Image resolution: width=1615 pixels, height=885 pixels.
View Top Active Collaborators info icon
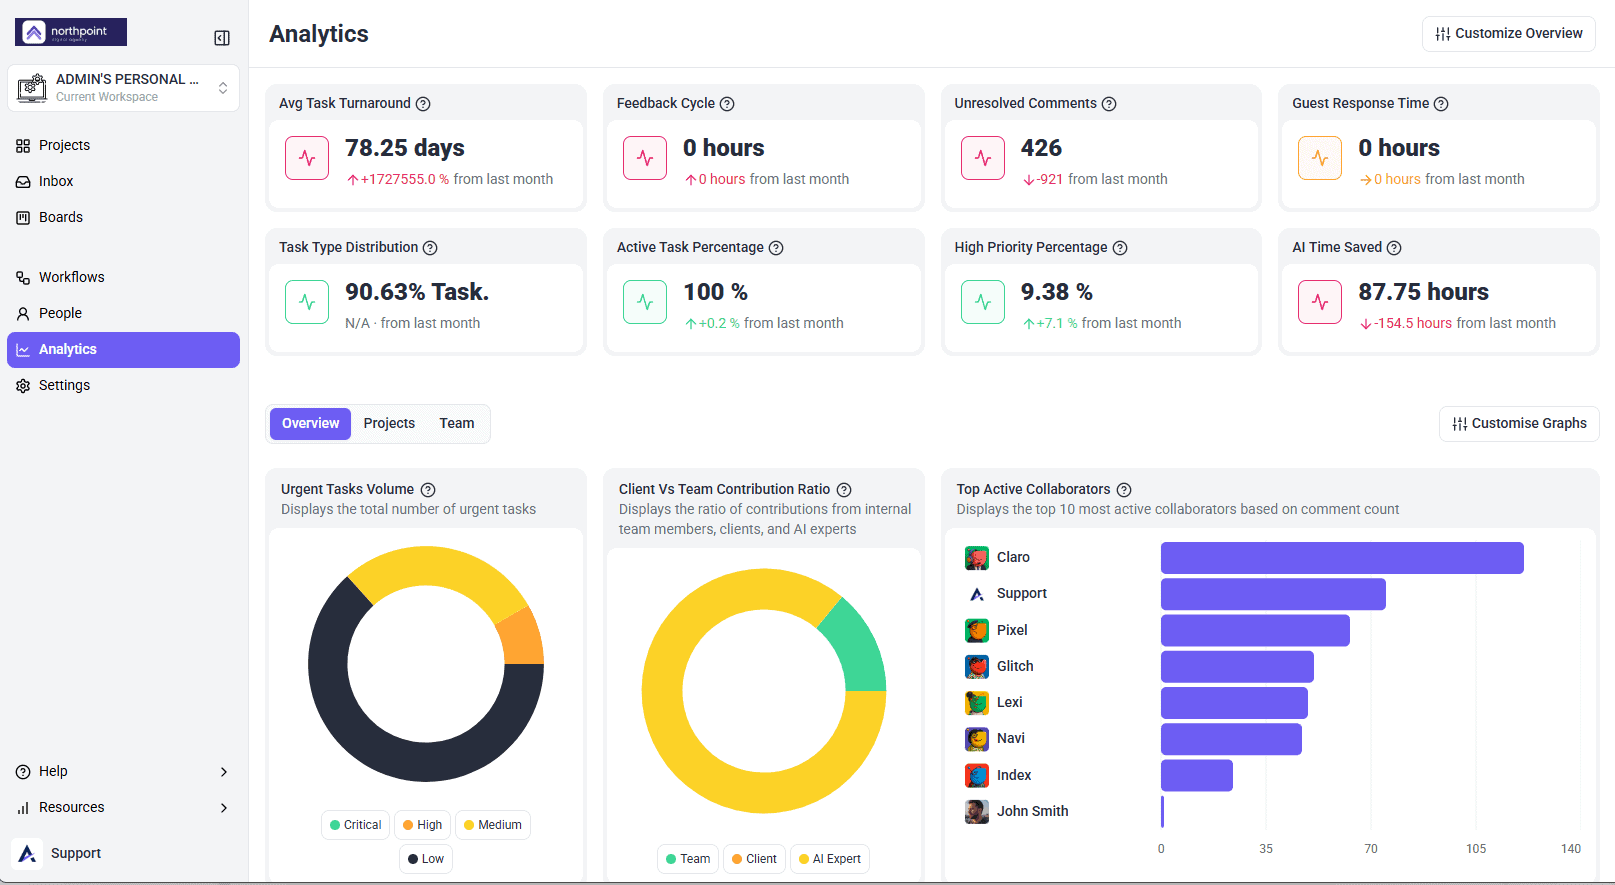pos(1124,490)
